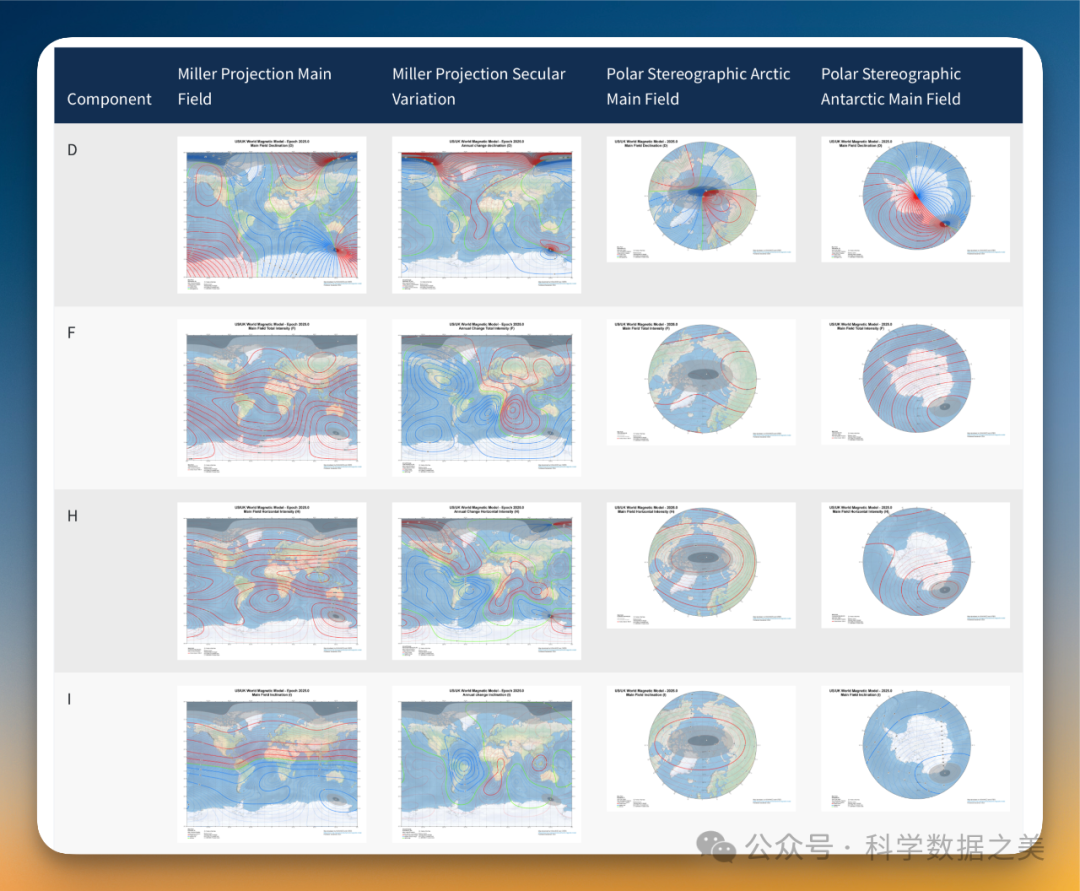The height and width of the screenshot is (891, 1080).
Task: Open the I Miller Secular Variation map thumbnail
Action: tap(486, 763)
